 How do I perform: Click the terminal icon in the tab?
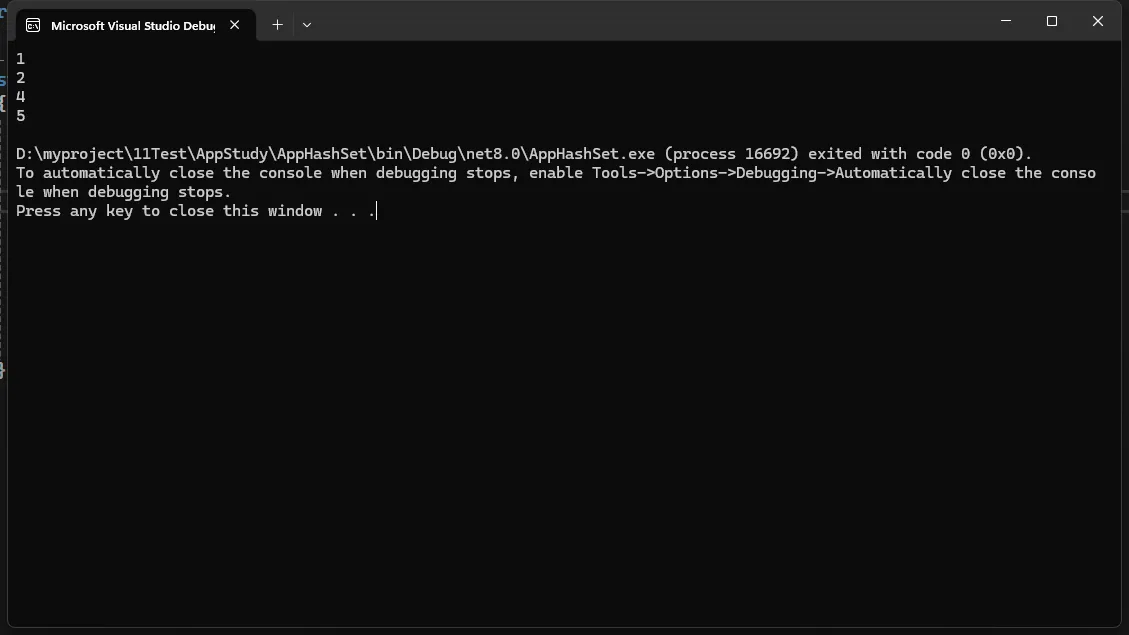[33, 25]
